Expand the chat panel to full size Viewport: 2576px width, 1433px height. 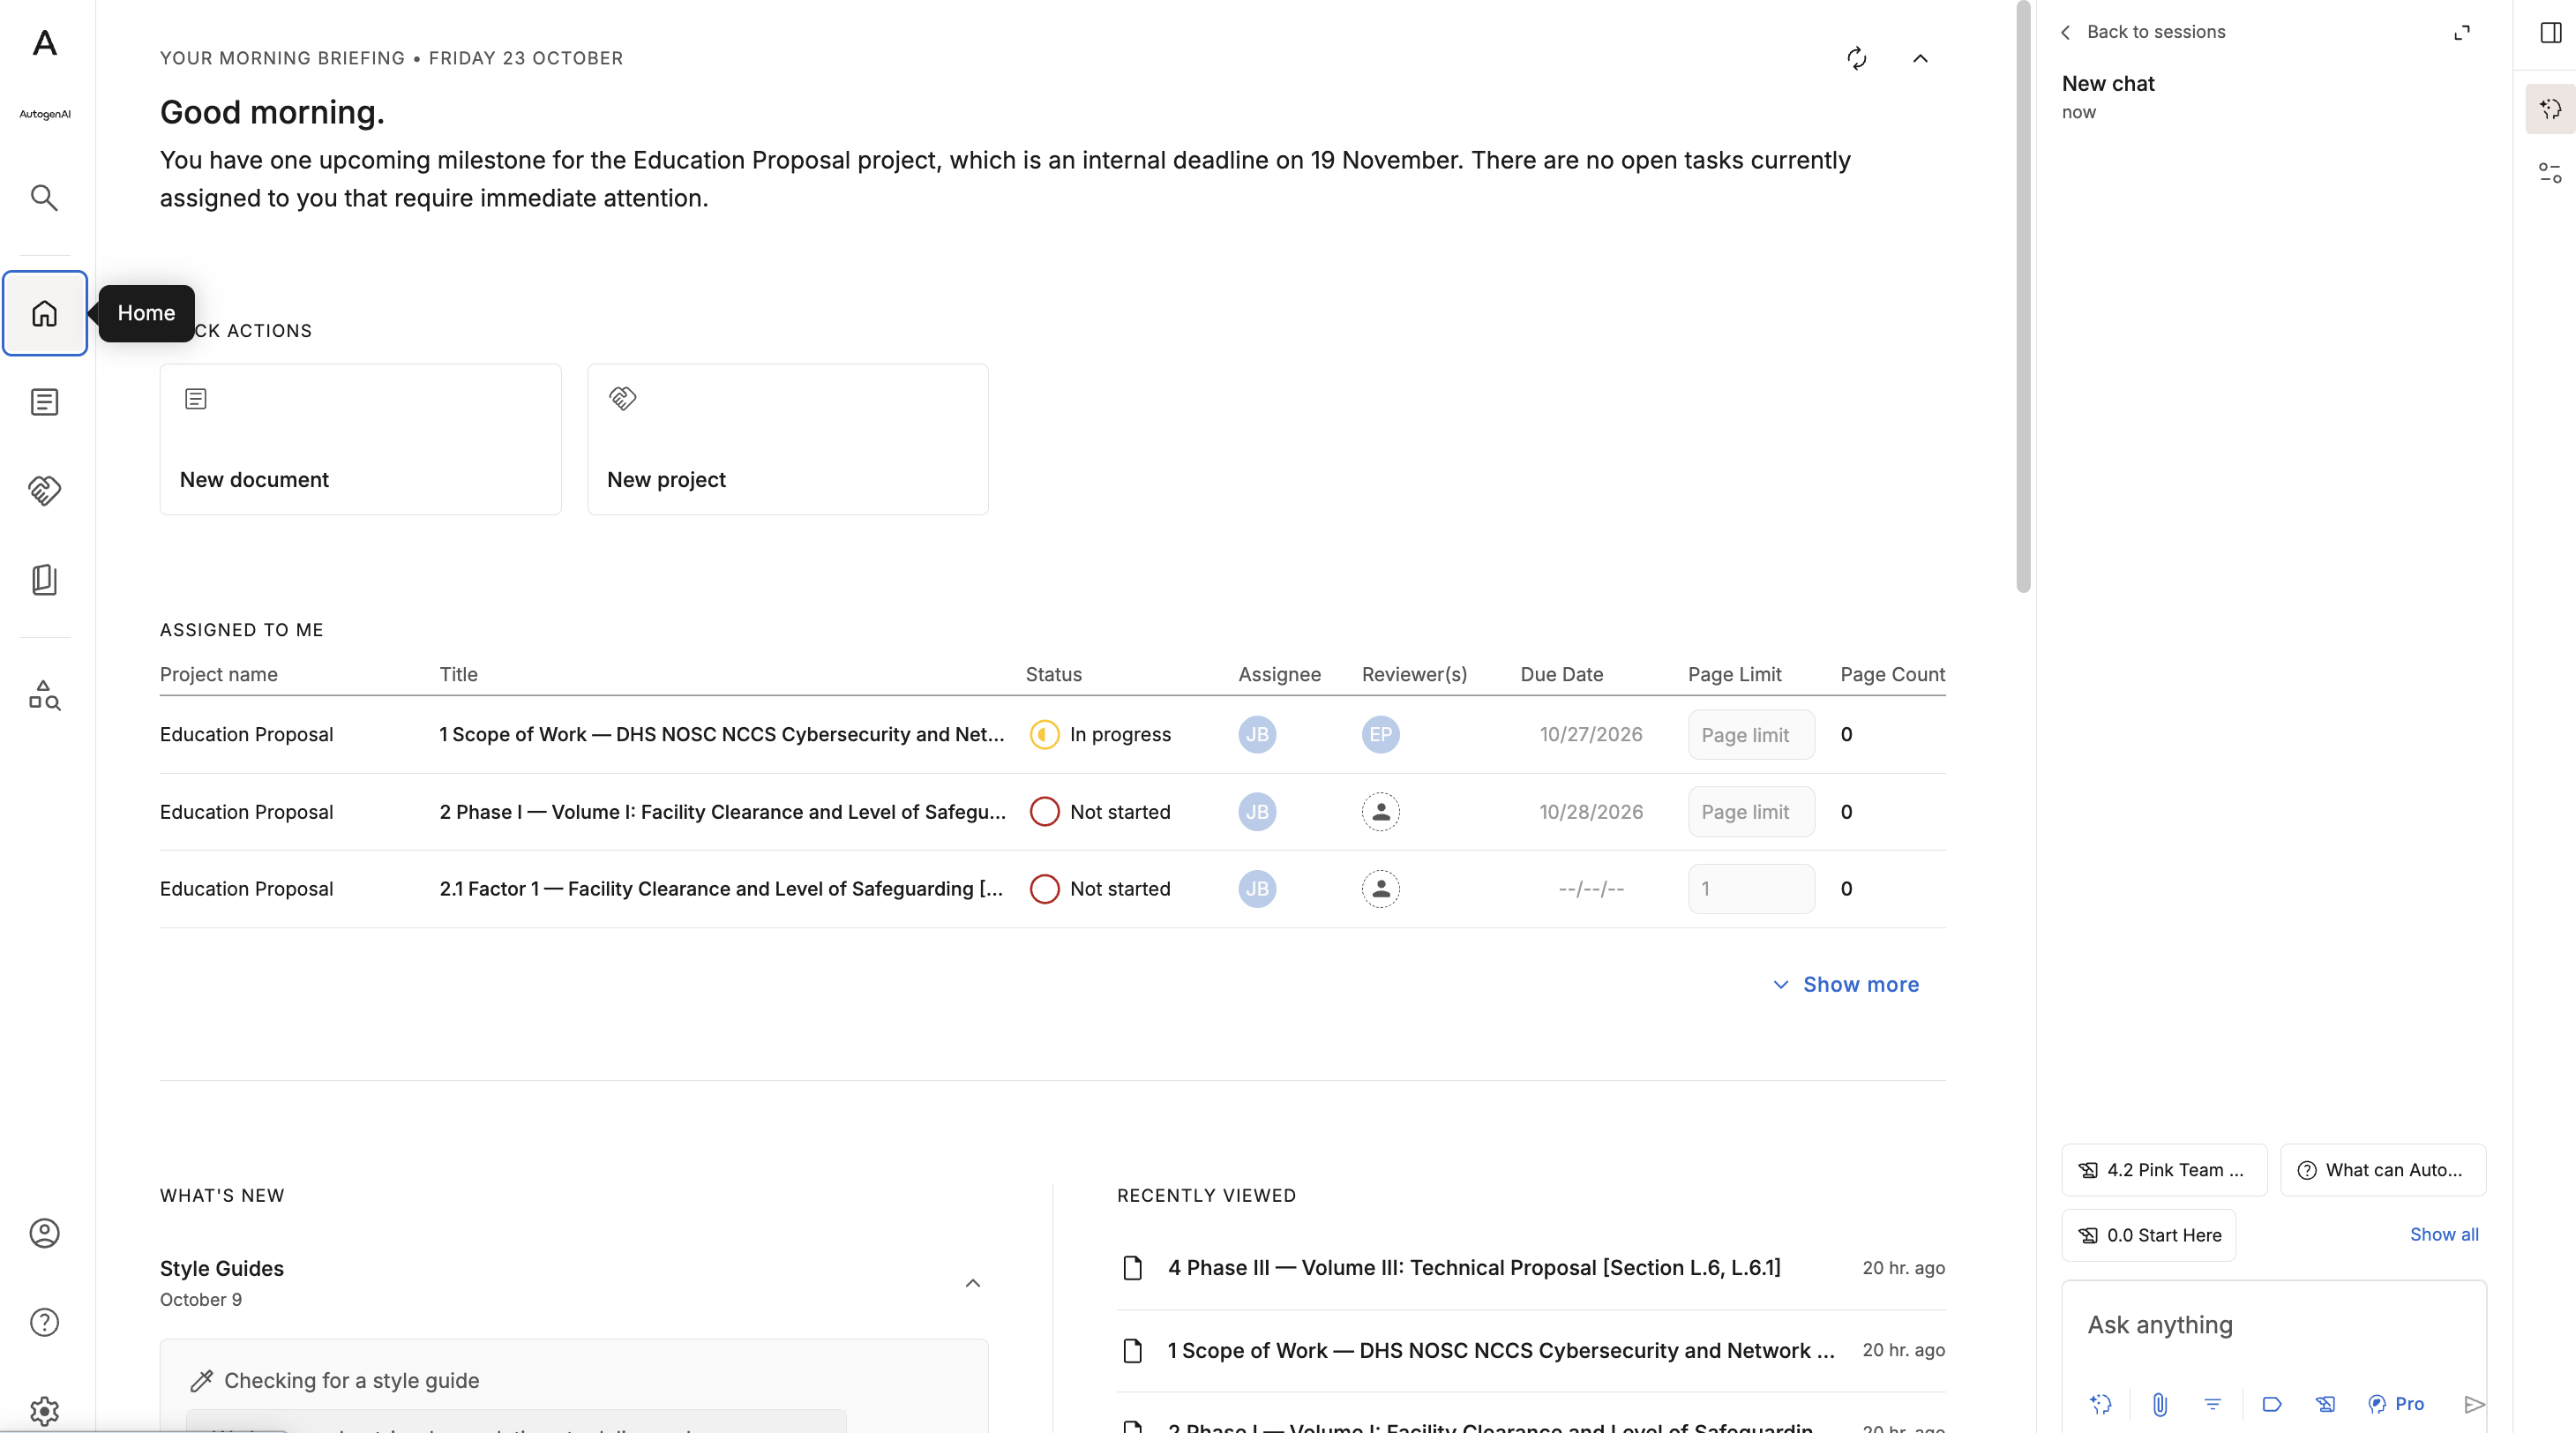pos(2461,32)
